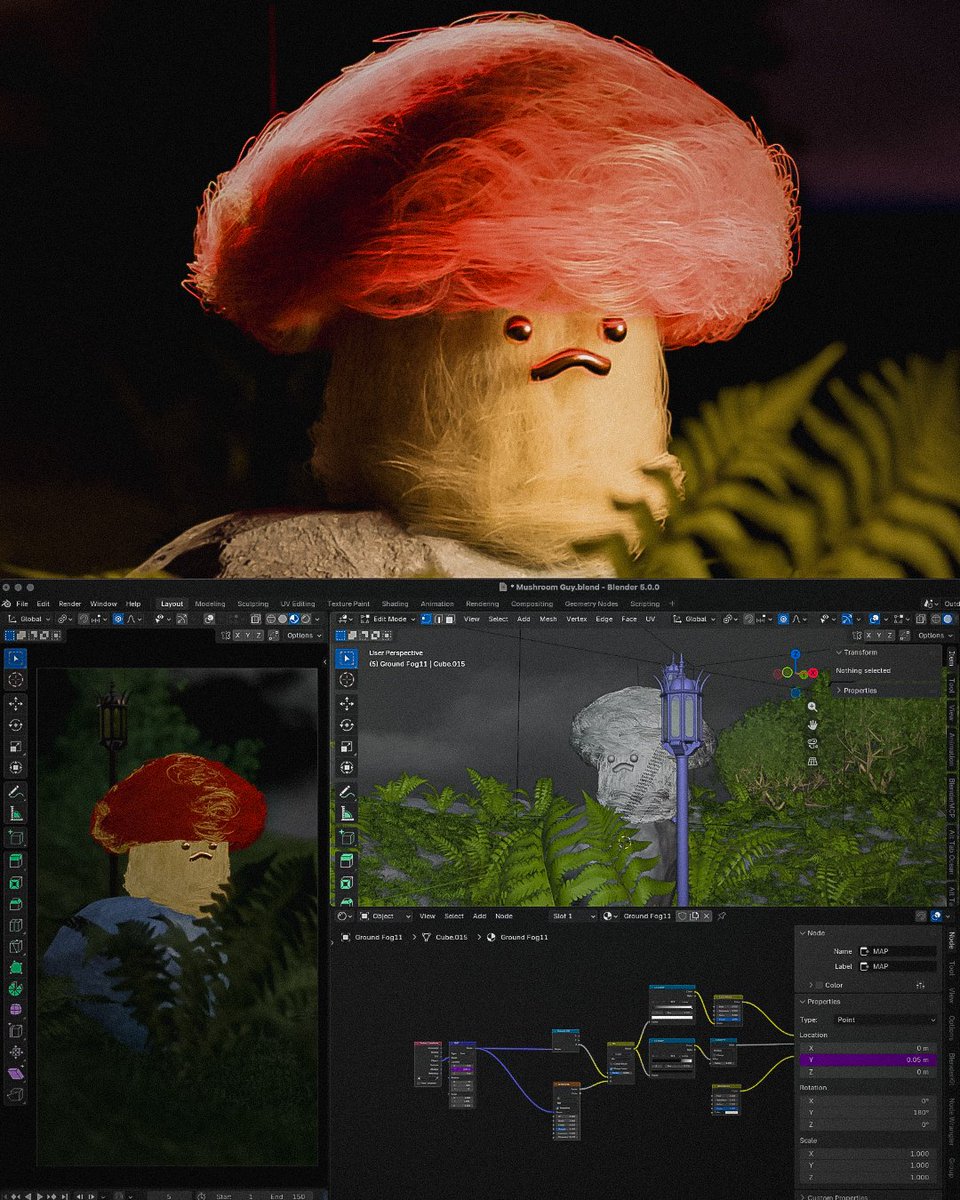
Task: Open the File menu
Action: [22, 604]
